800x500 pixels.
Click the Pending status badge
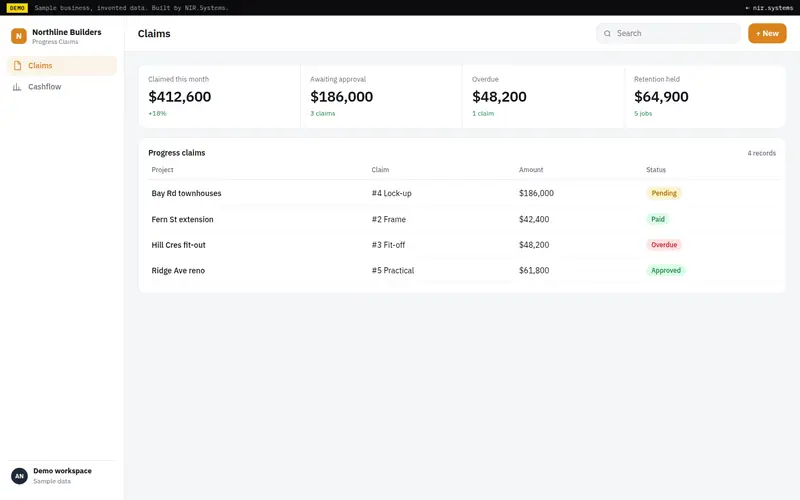[664, 193]
